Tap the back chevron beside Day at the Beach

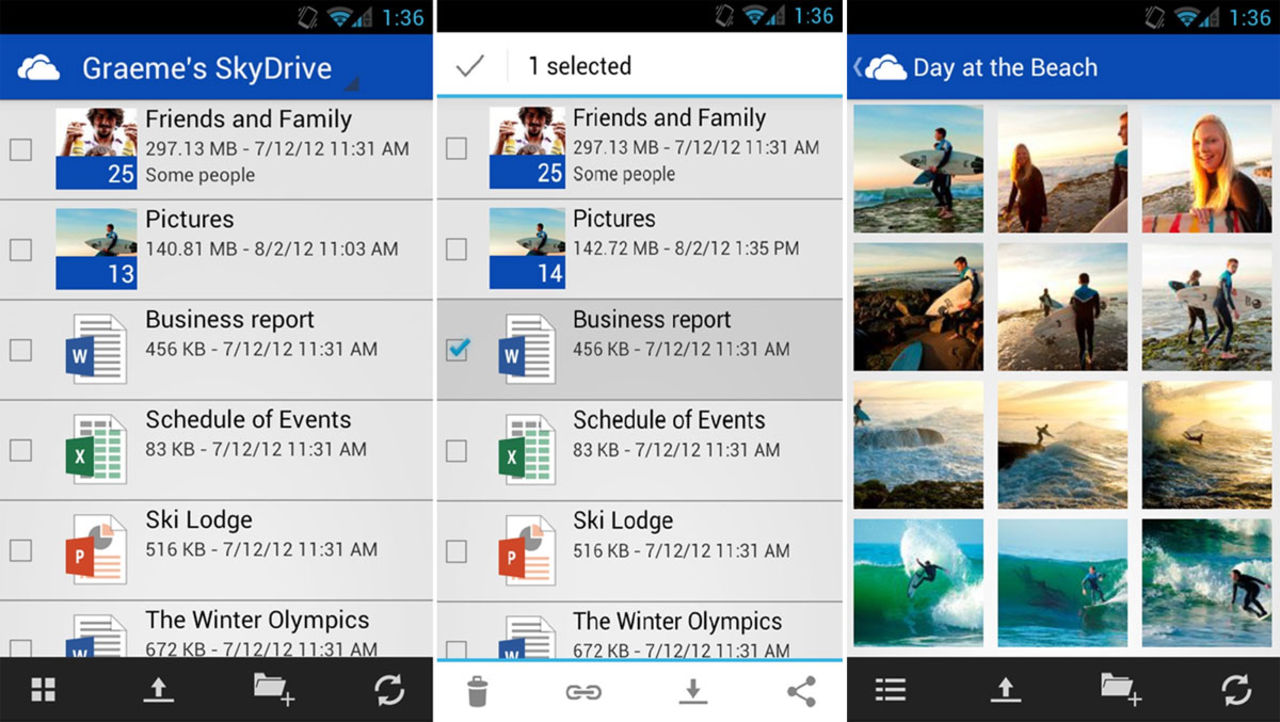tap(859, 66)
